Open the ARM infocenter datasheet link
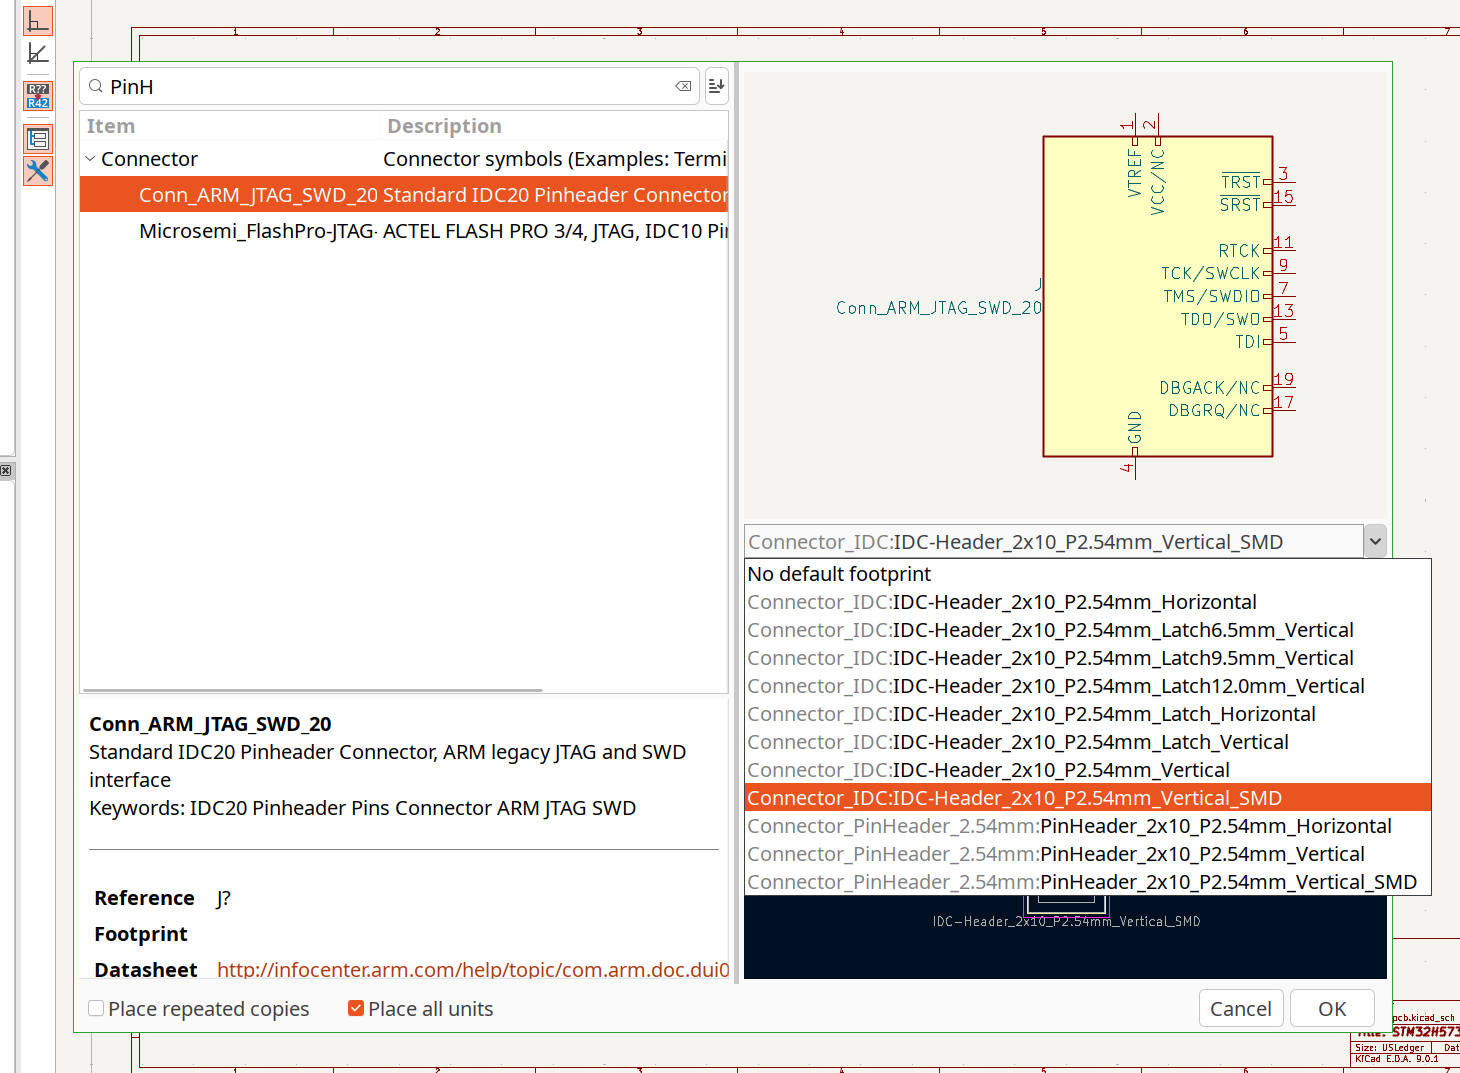This screenshot has width=1460, height=1073. point(473,969)
